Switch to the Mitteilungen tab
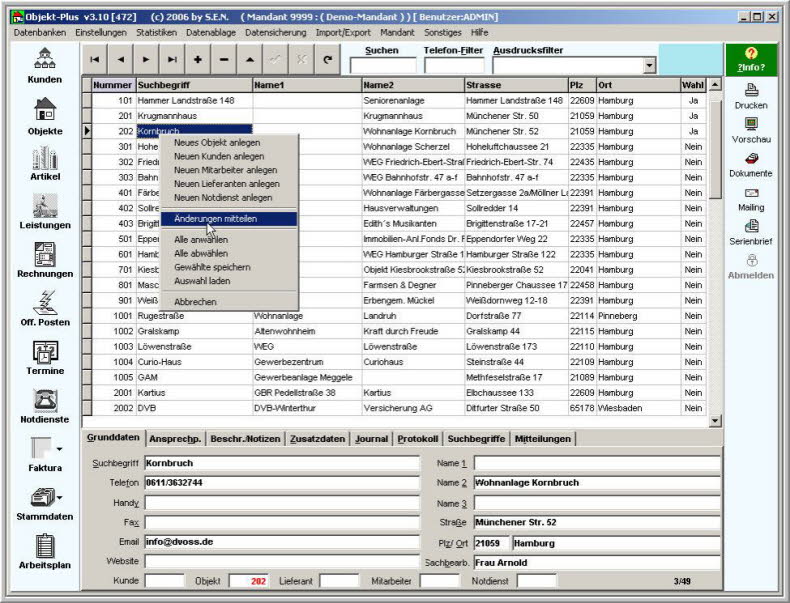This screenshot has width=790, height=603. pos(543,439)
